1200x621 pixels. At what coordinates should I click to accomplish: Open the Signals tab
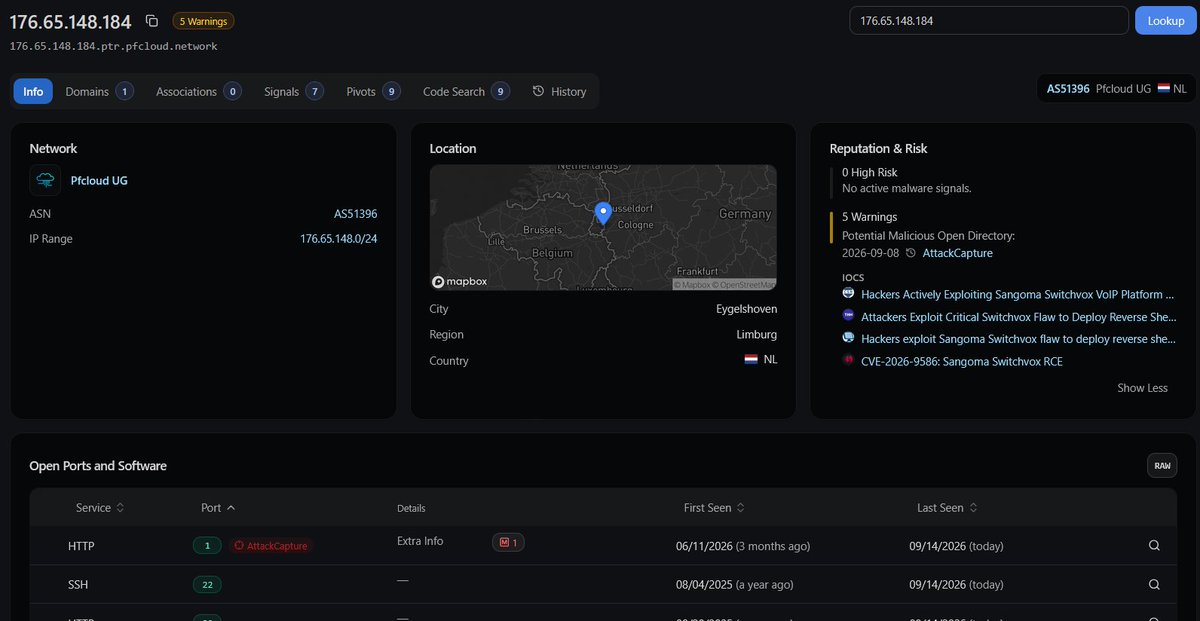293,91
